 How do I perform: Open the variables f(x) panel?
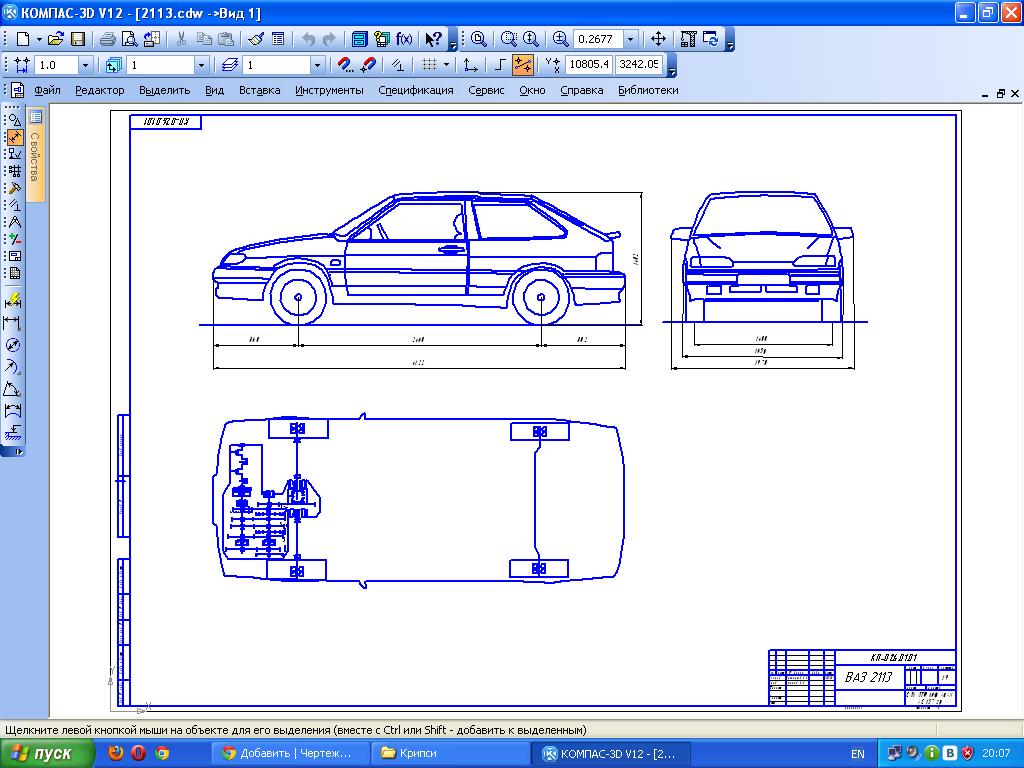click(404, 39)
